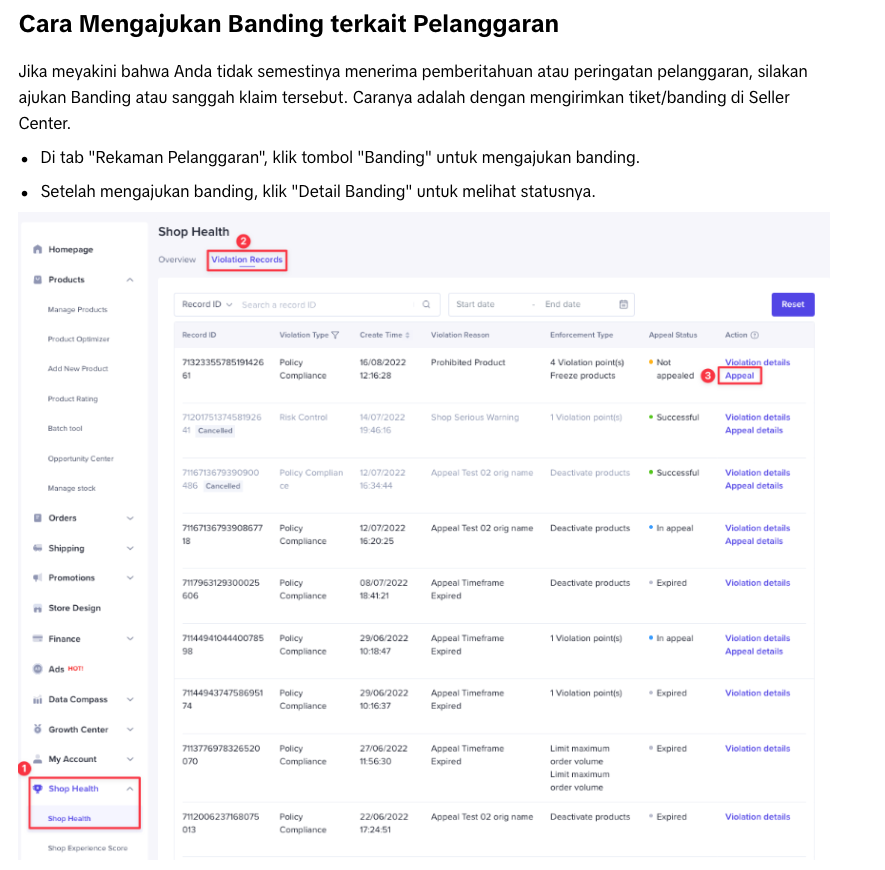Expand the Data Compass section chevron
The width and height of the screenshot is (885, 870).
pyautogui.click(x=130, y=700)
